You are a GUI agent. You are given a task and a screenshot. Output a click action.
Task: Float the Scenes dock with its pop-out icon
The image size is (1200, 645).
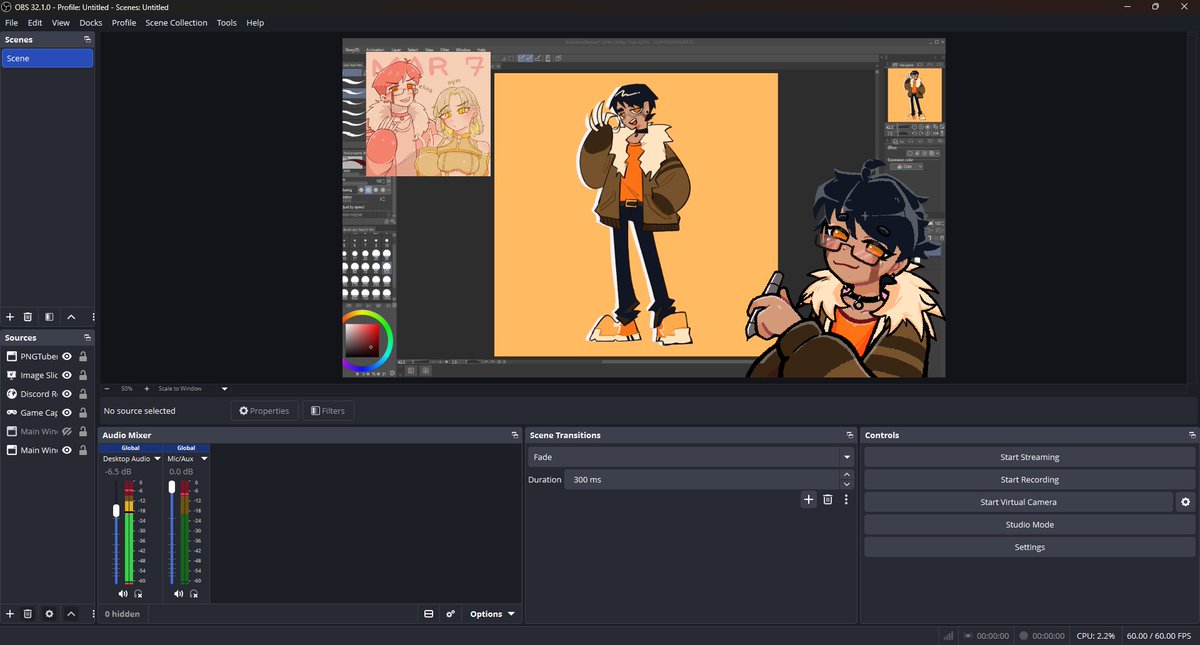88,40
